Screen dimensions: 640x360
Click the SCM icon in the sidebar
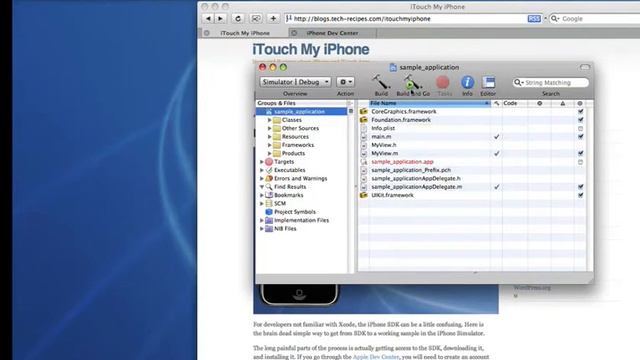(x=269, y=203)
